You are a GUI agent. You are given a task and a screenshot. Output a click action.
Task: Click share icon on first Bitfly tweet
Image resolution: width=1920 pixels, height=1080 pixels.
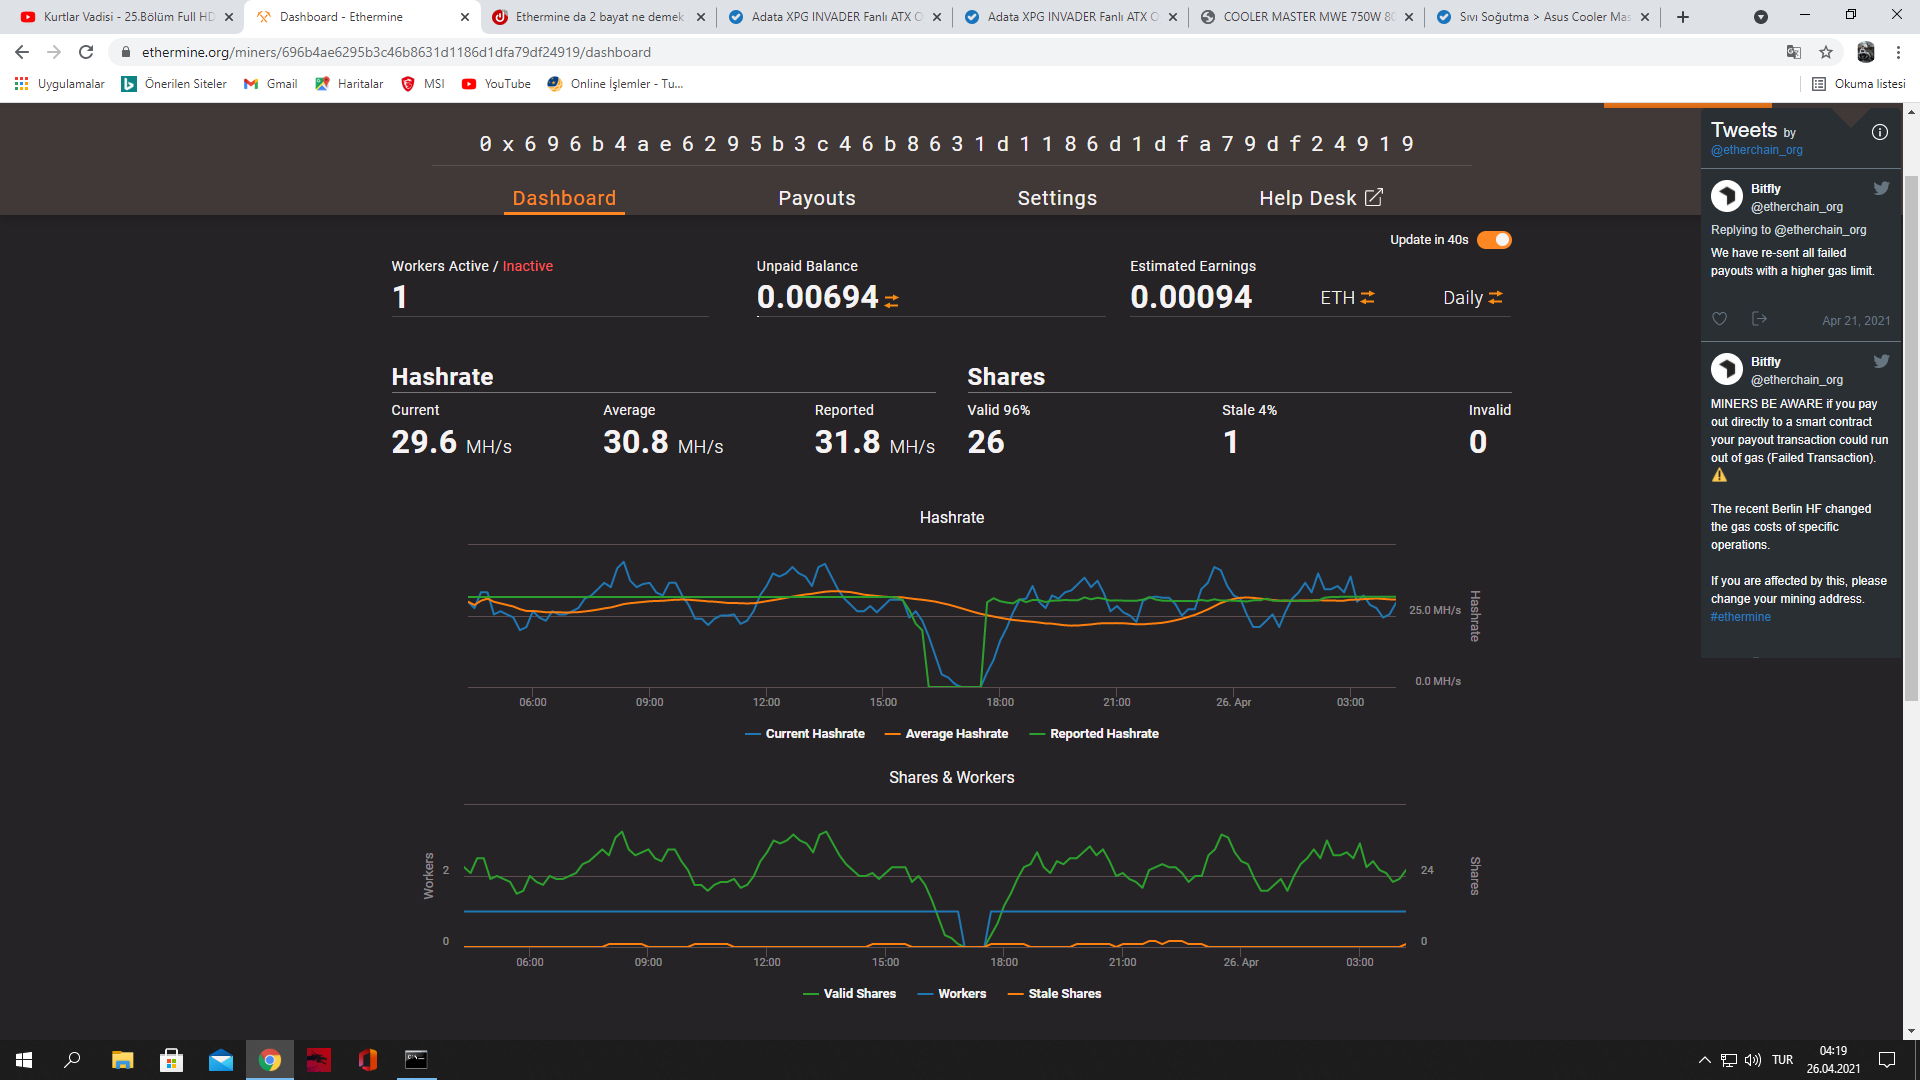(x=1759, y=319)
